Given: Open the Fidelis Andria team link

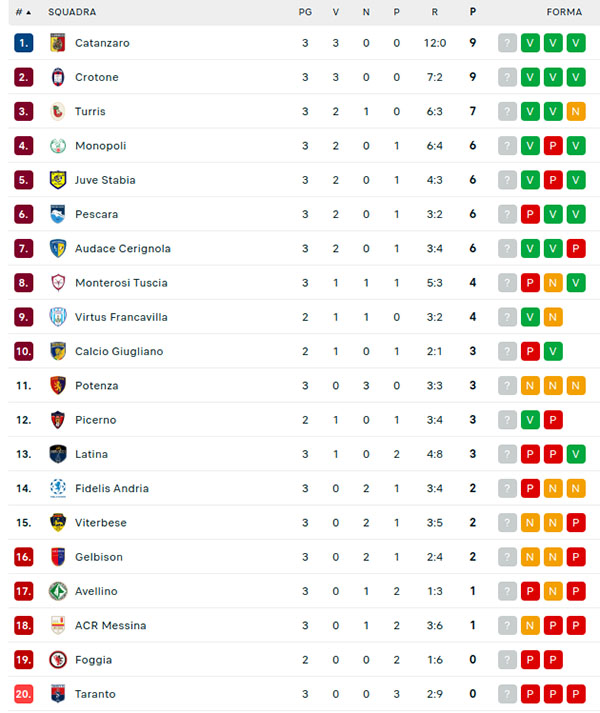Looking at the screenshot, I should (111, 489).
